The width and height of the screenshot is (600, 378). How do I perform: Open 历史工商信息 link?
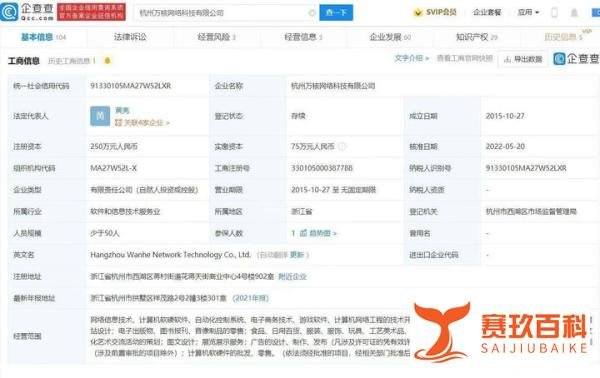72,61
